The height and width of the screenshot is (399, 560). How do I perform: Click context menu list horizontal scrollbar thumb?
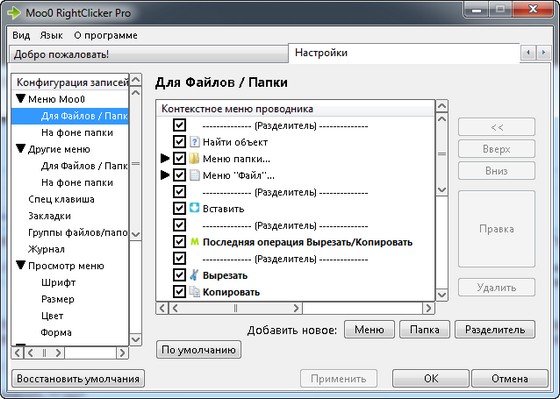[x=235, y=308]
